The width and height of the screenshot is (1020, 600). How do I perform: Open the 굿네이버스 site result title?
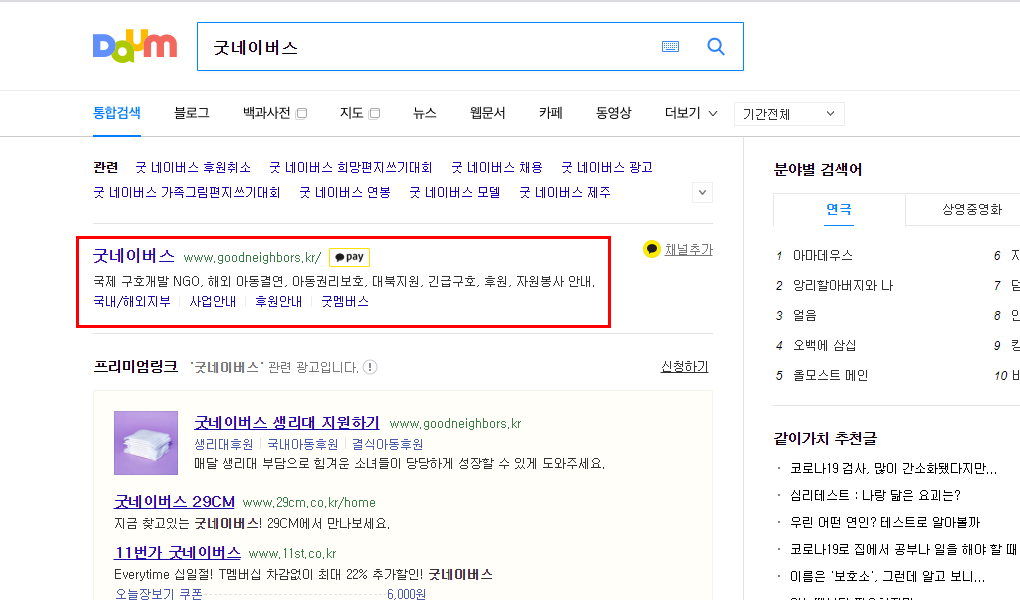pos(134,256)
